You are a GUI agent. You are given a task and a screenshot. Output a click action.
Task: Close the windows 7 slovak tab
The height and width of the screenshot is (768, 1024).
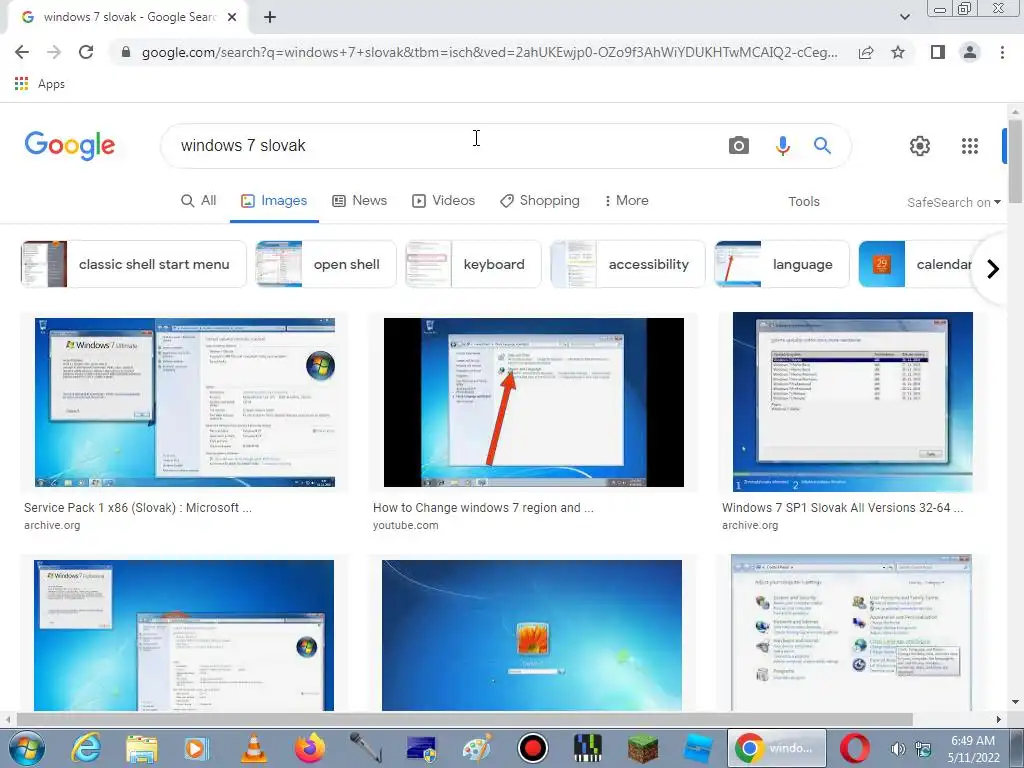click(x=232, y=18)
